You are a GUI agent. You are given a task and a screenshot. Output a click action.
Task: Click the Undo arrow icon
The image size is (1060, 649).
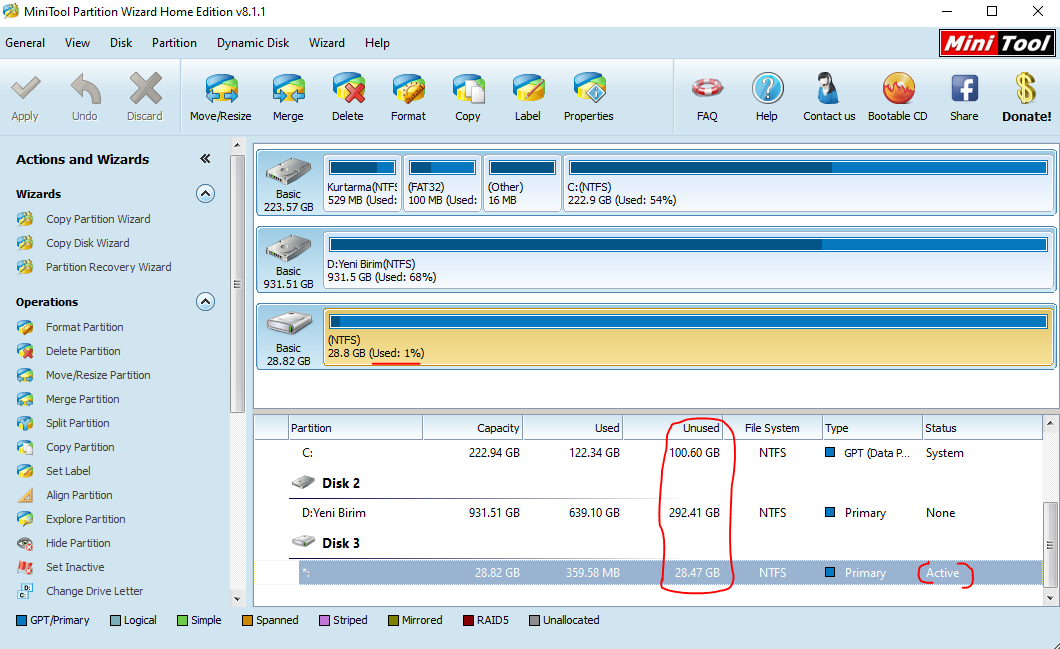(x=85, y=89)
